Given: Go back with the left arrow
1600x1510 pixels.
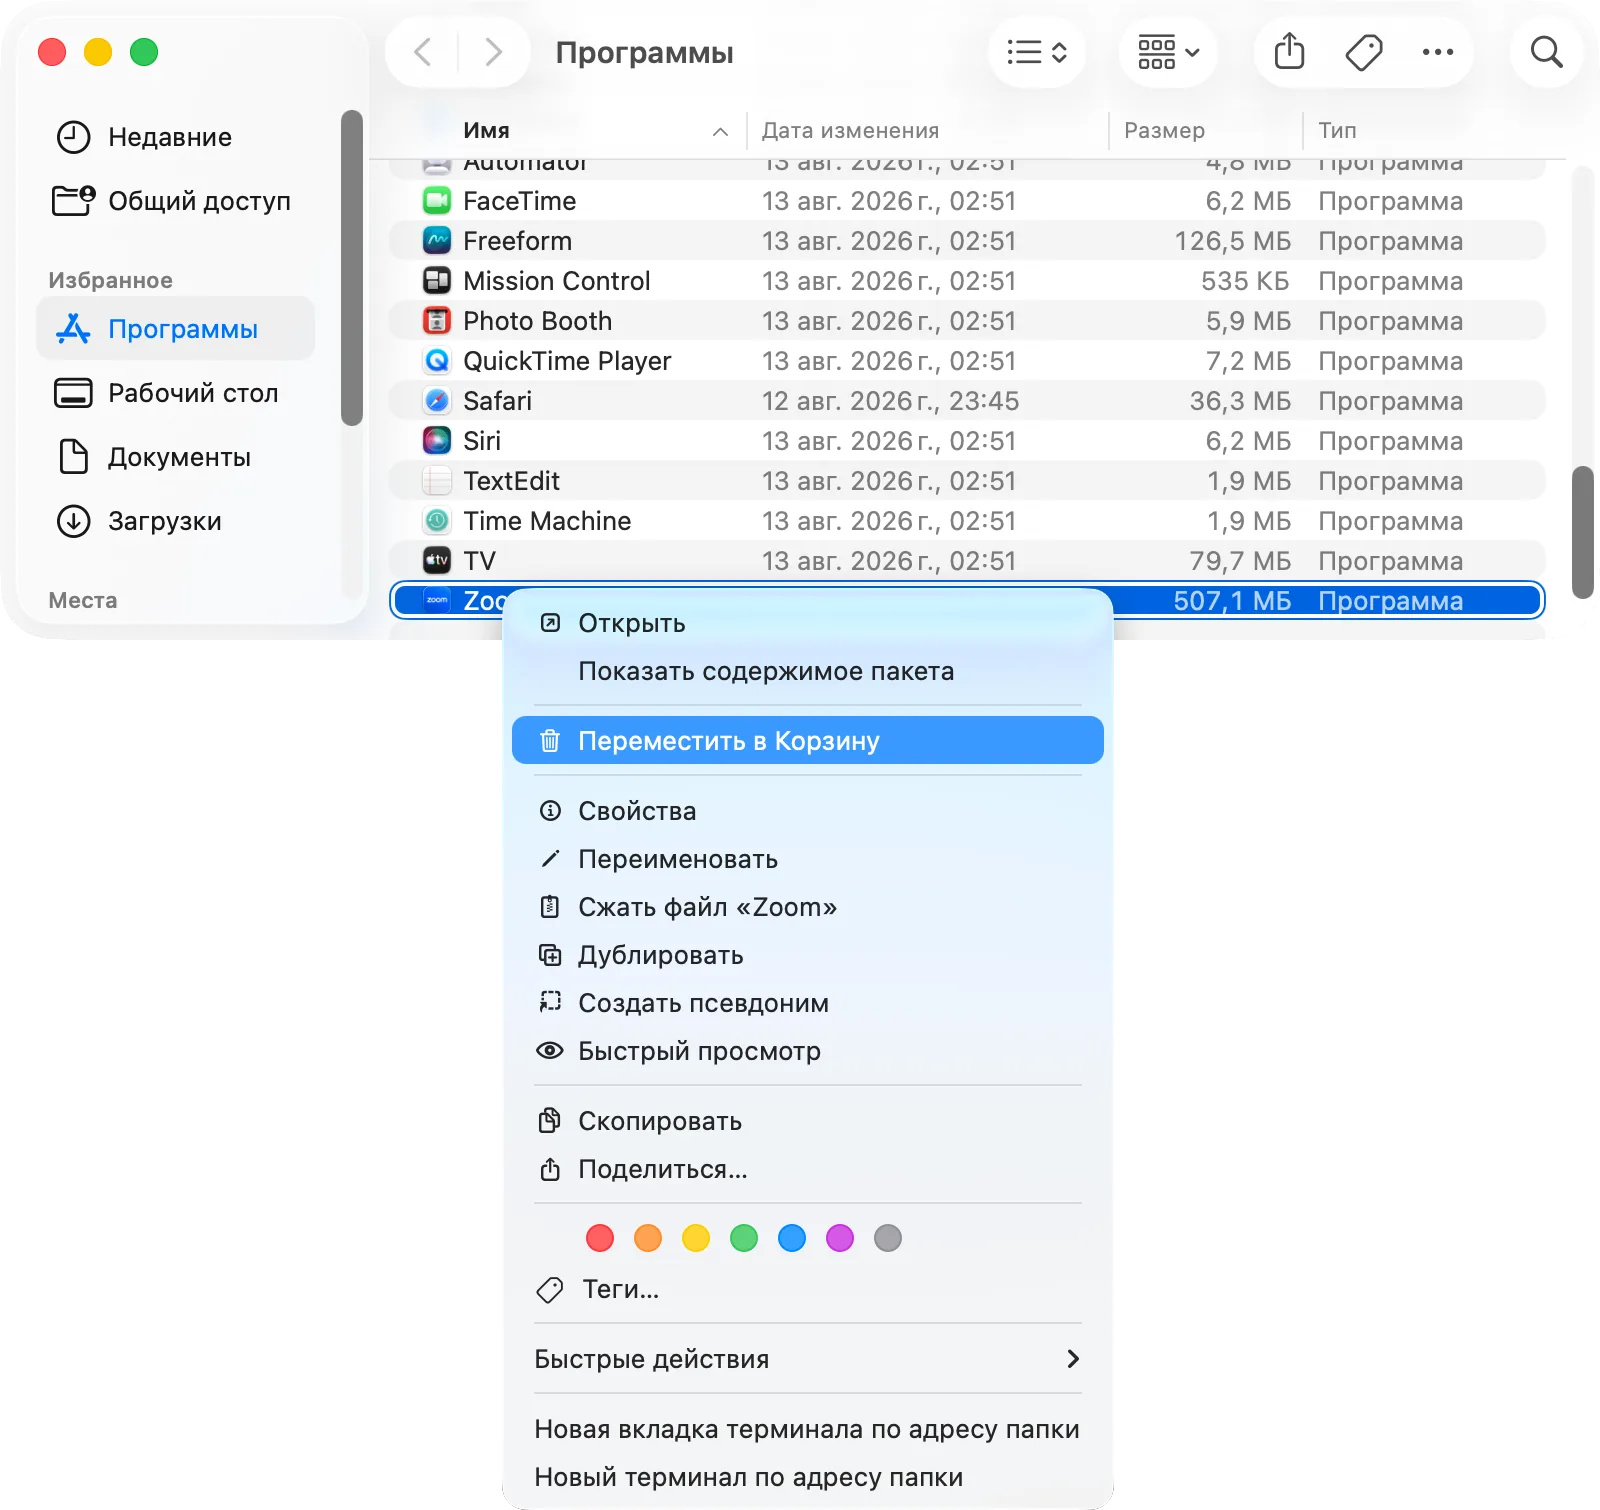Looking at the screenshot, I should pos(423,52).
